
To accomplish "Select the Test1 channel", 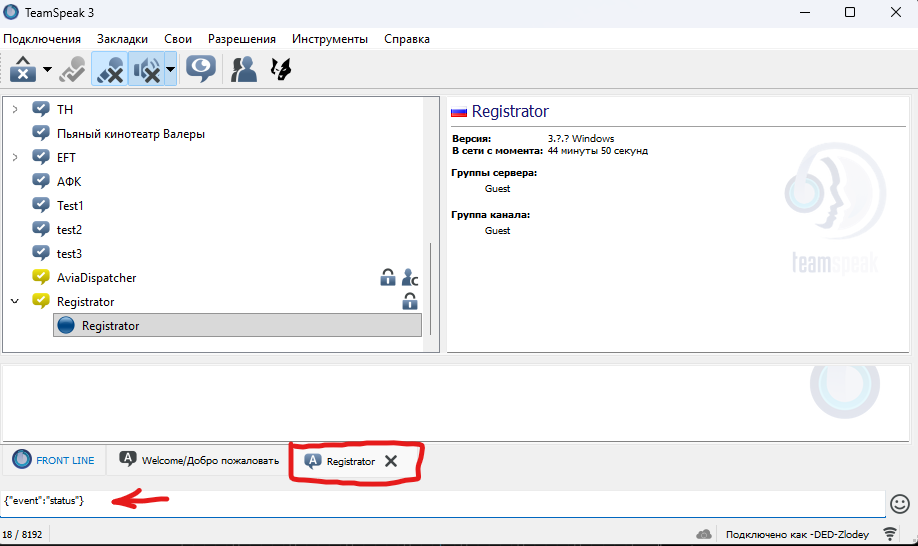I will [70, 205].
